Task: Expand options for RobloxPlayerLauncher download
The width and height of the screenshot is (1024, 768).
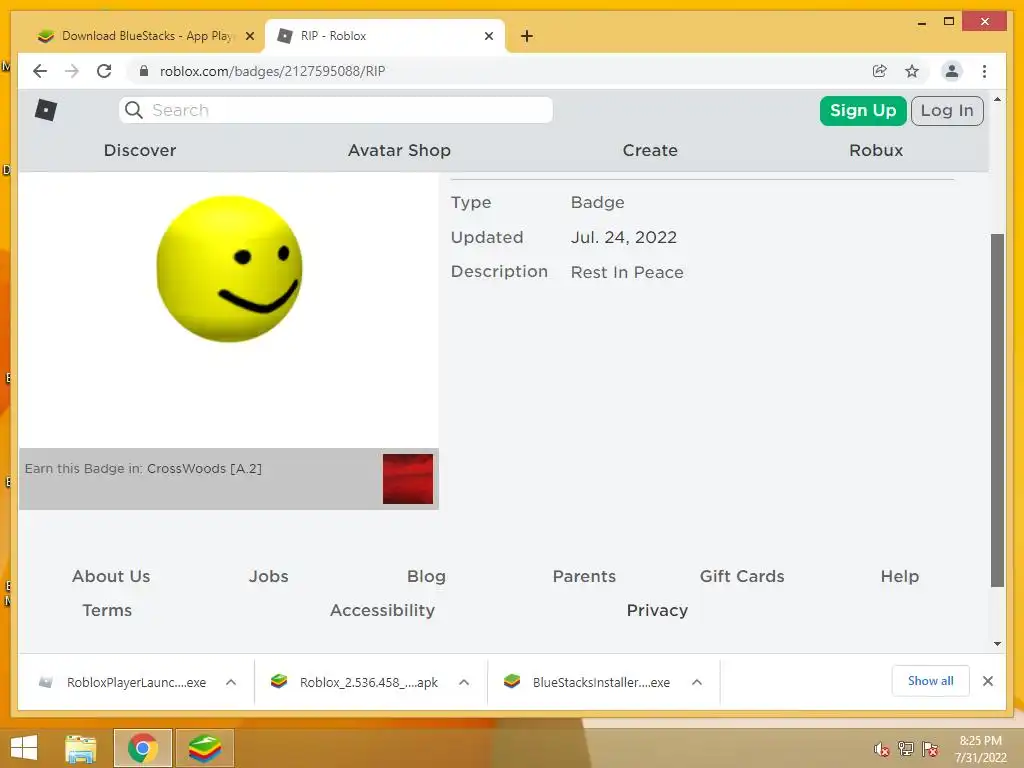Action: (x=231, y=682)
